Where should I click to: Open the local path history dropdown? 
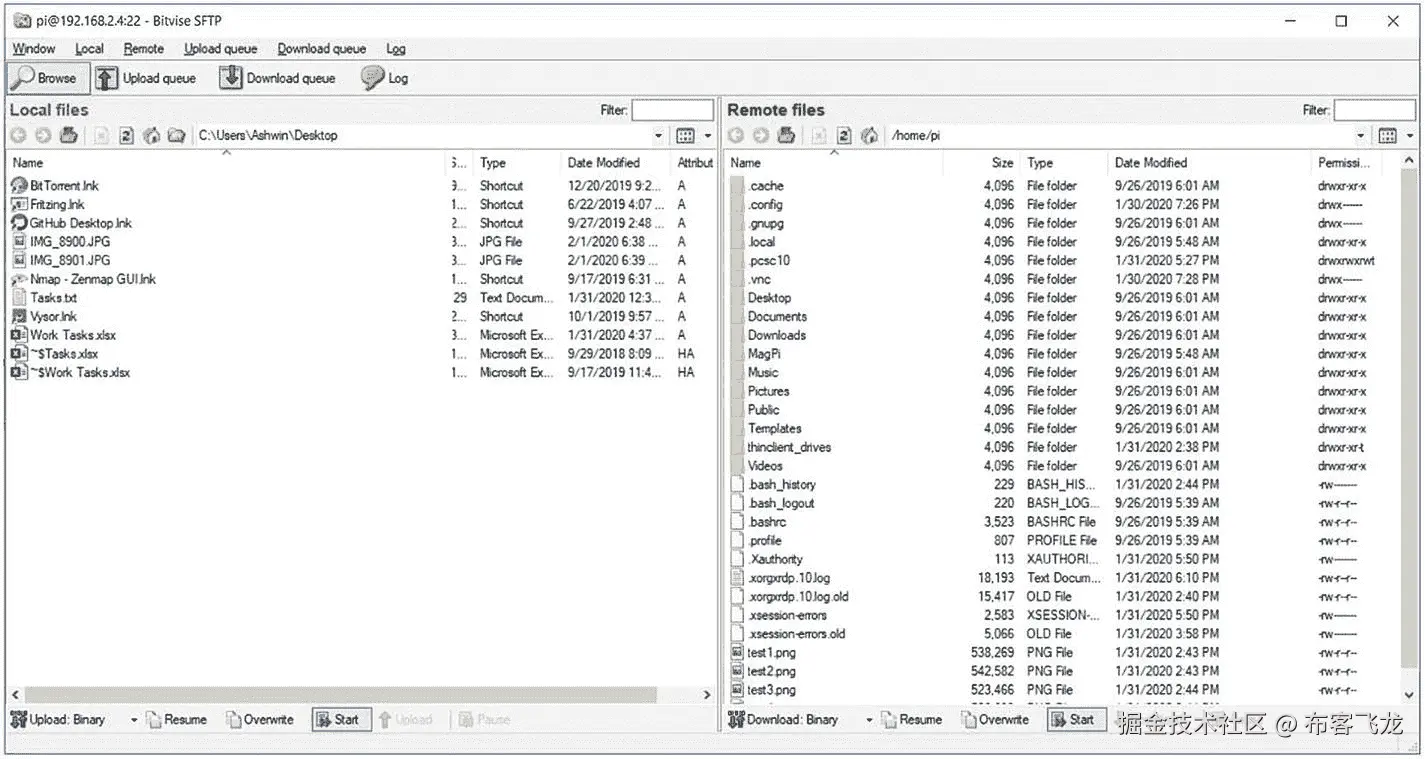[x=659, y=135]
